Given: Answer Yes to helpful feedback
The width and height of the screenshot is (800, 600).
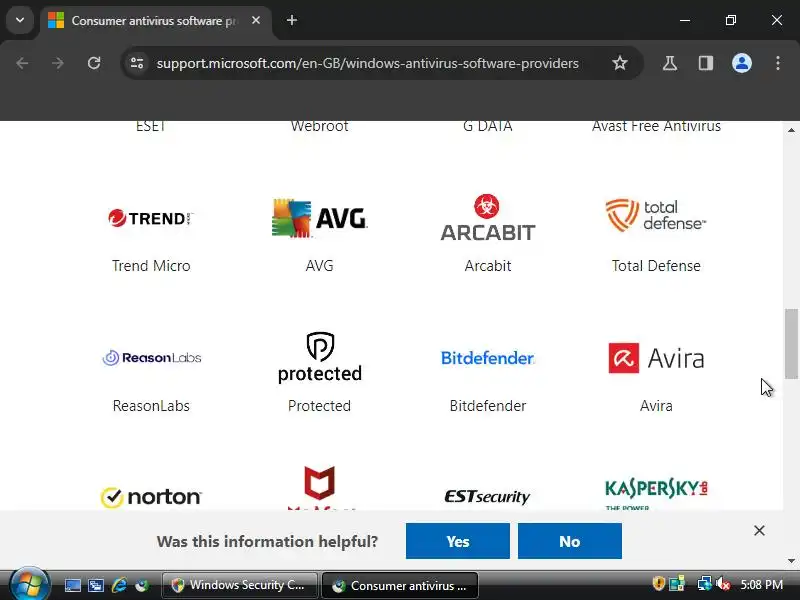Looking at the screenshot, I should click(x=458, y=541).
